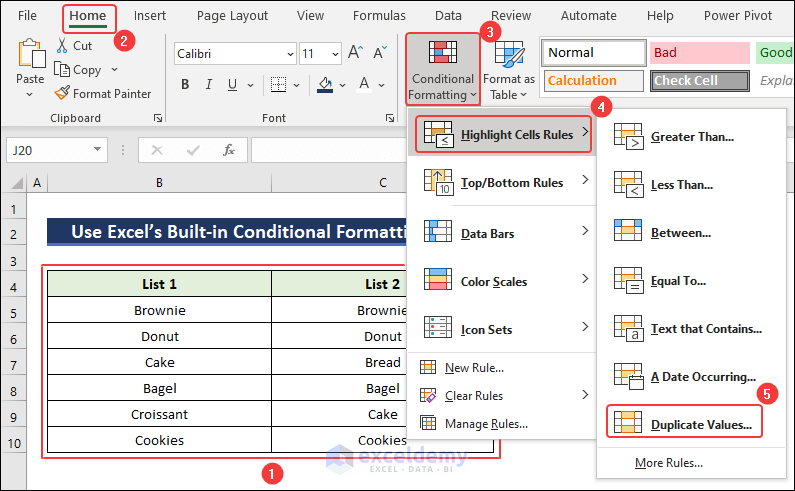Viewport: 795px width, 491px height.
Task: Switch to Formulas tab
Action: pos(379,16)
